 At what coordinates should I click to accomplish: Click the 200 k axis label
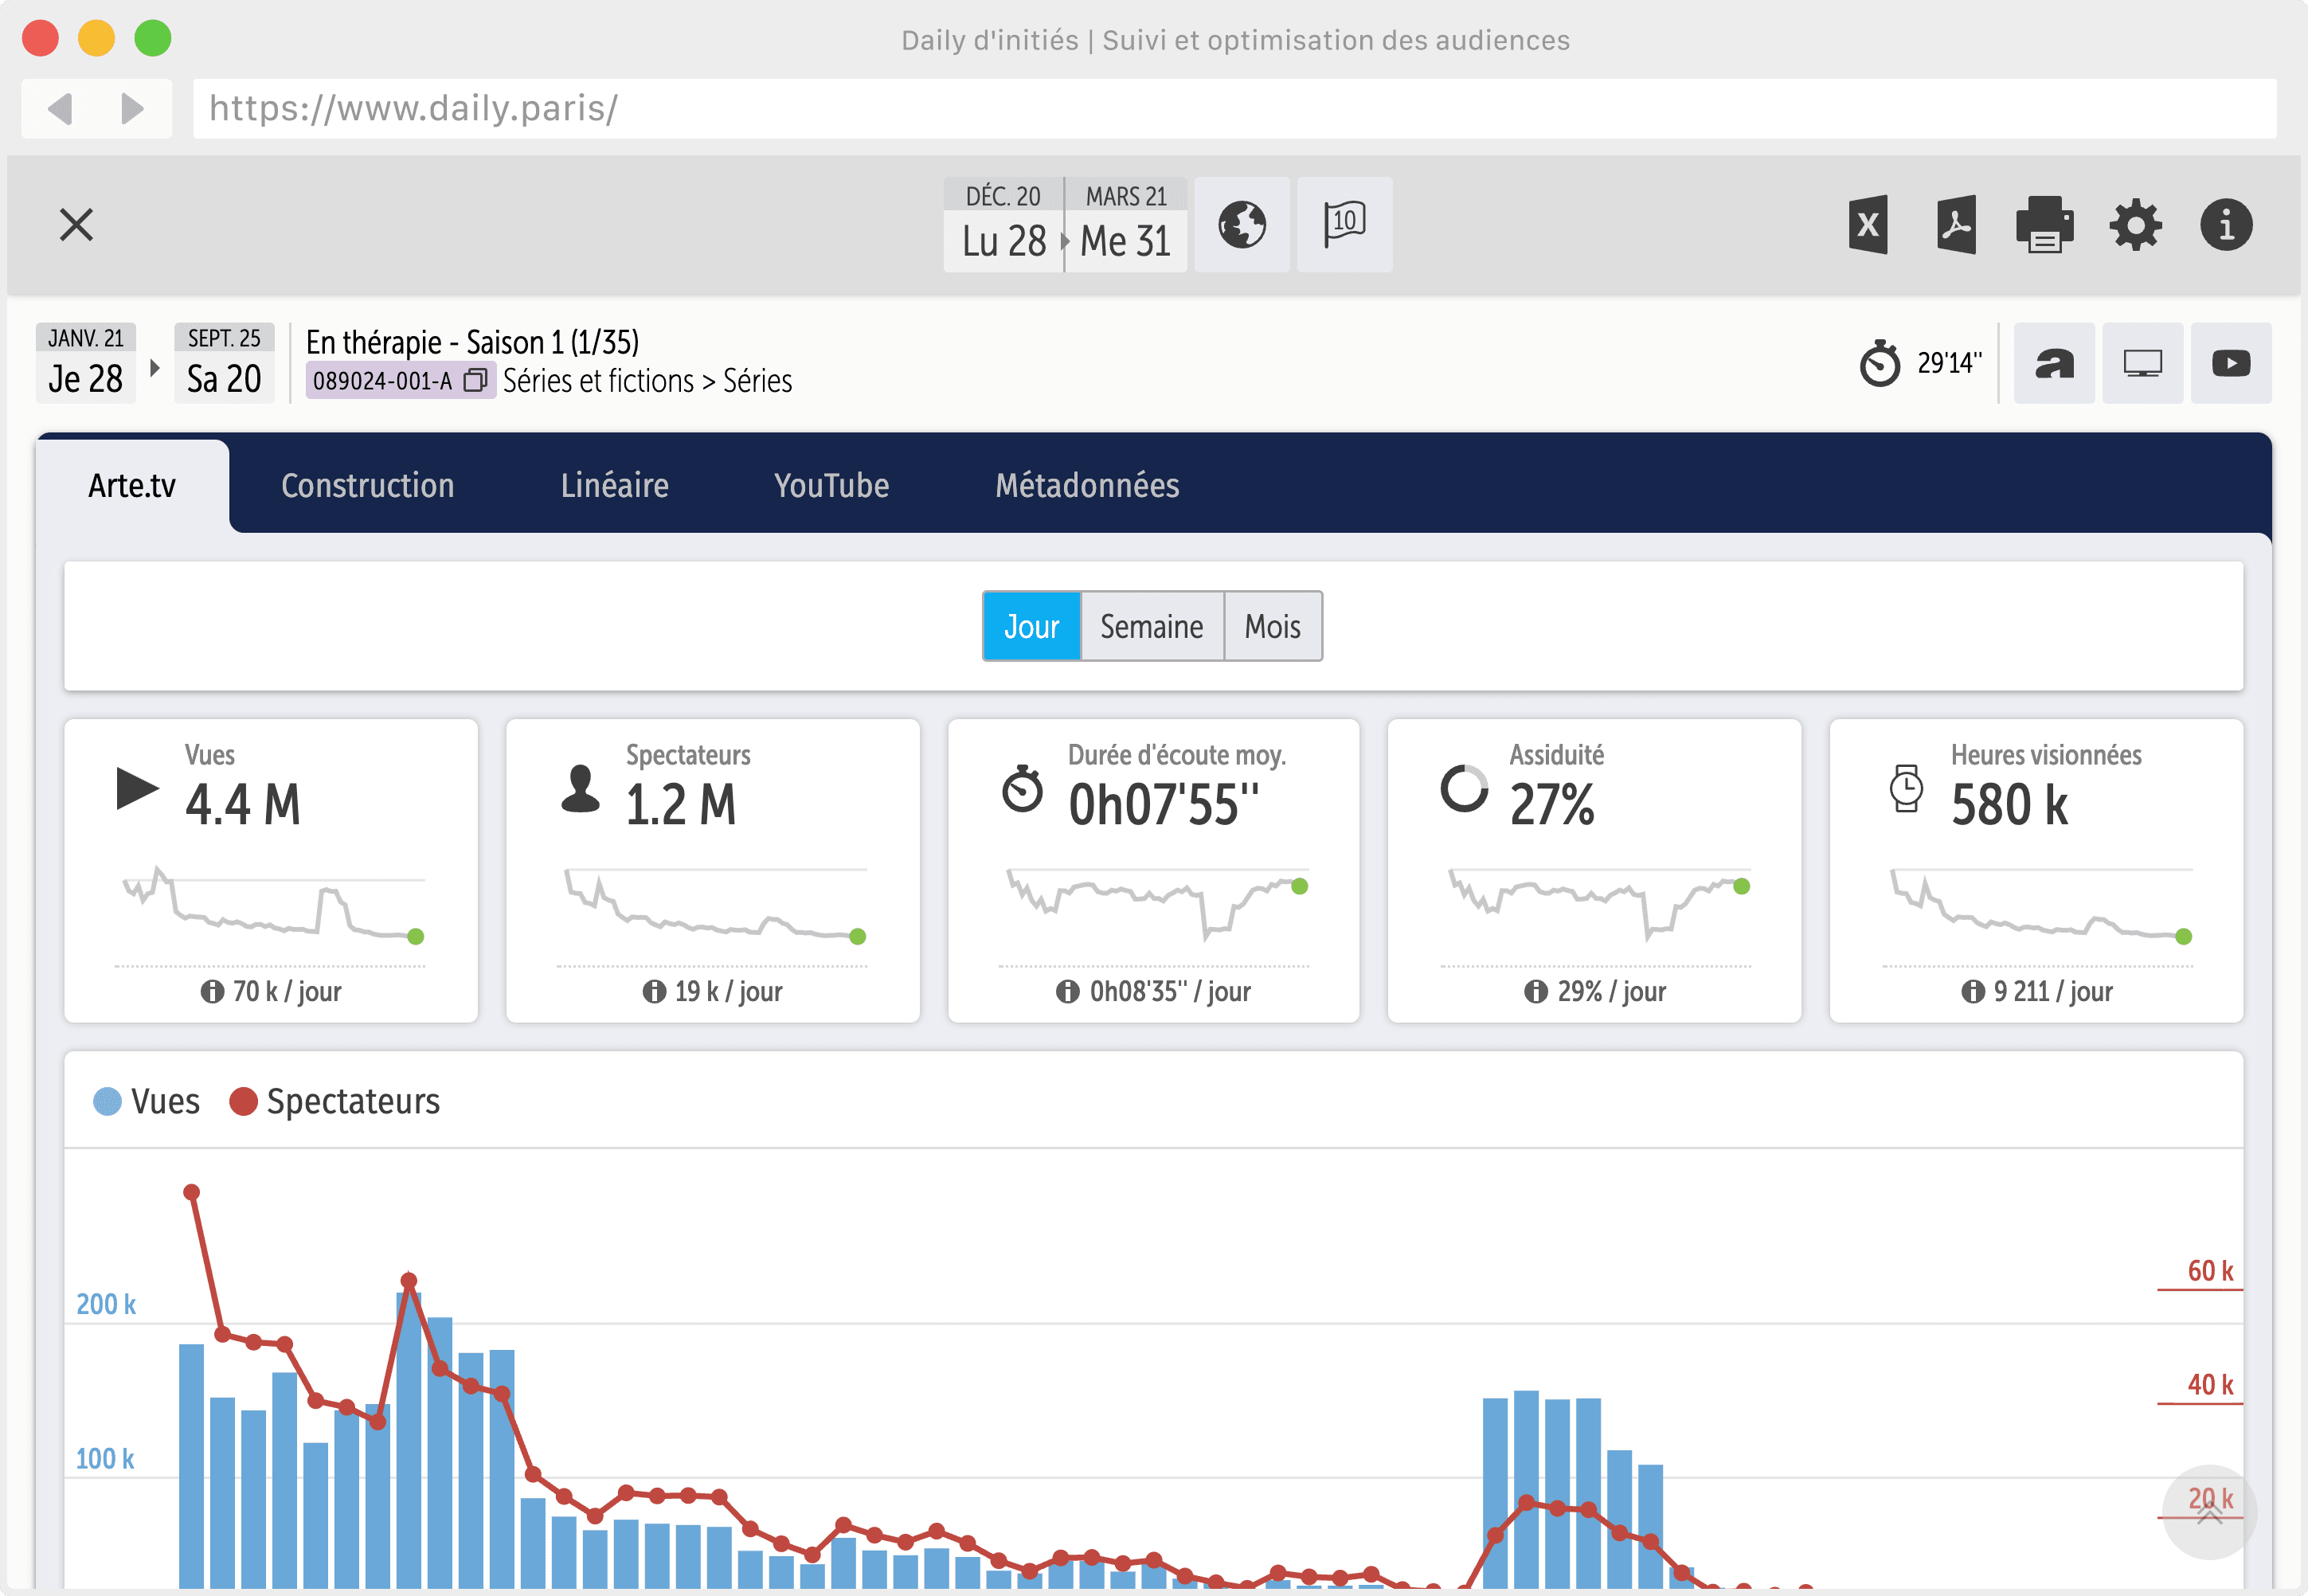pyautogui.click(x=106, y=1304)
